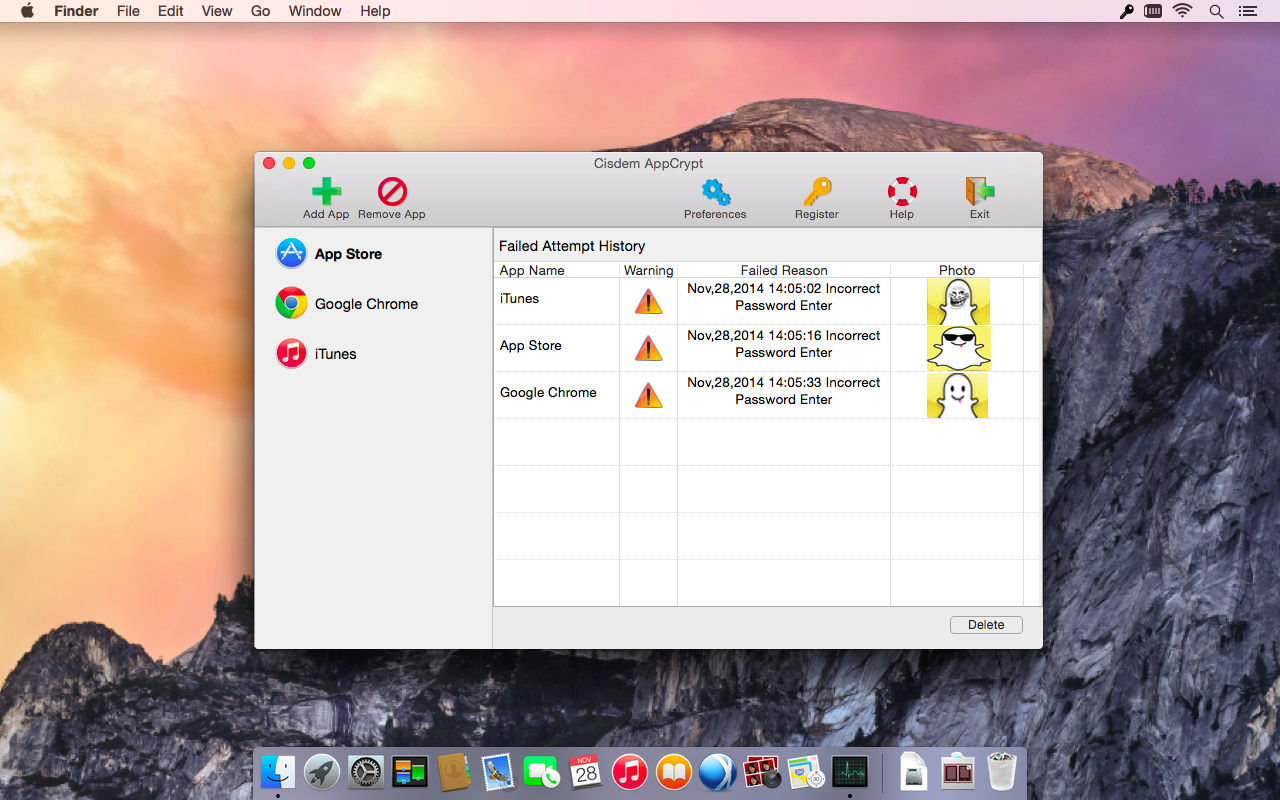The width and height of the screenshot is (1280, 800).
Task: Open the iTunes music icon in the Dock
Action: (630, 771)
